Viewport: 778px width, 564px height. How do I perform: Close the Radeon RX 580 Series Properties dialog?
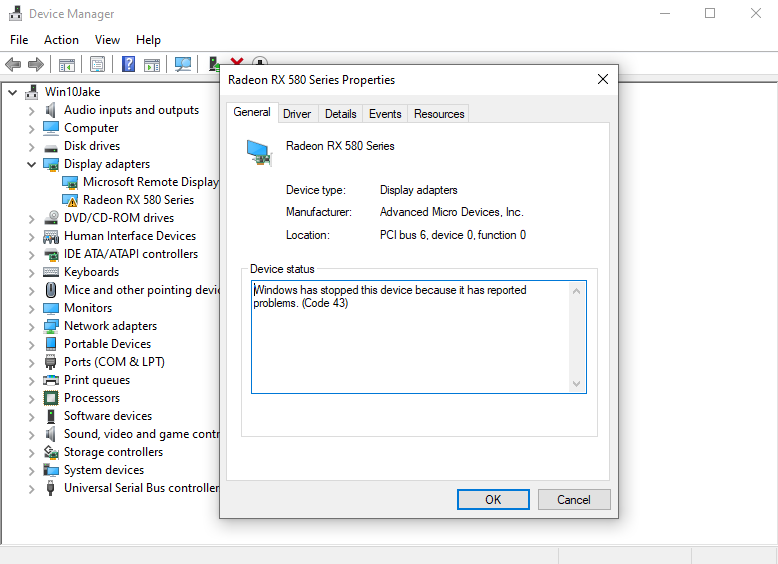[603, 79]
